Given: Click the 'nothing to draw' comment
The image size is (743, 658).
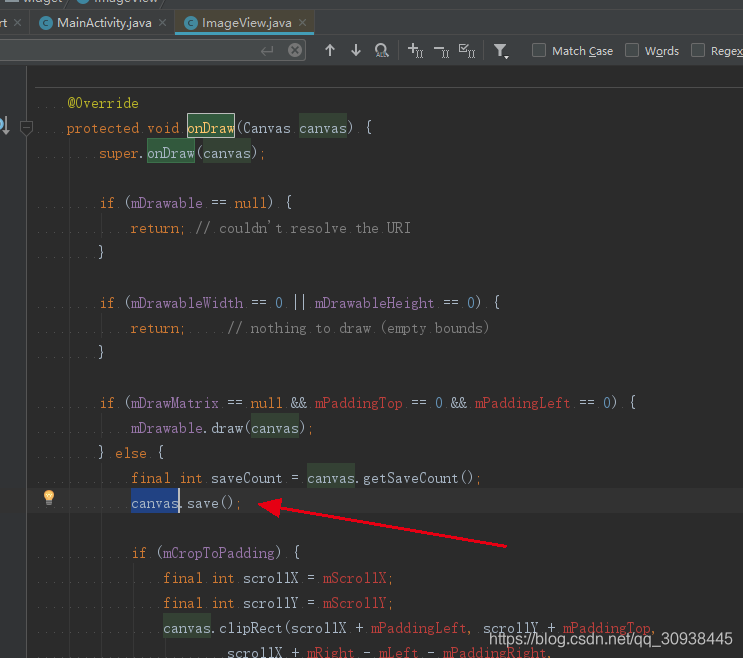Looking at the screenshot, I should coord(358,328).
